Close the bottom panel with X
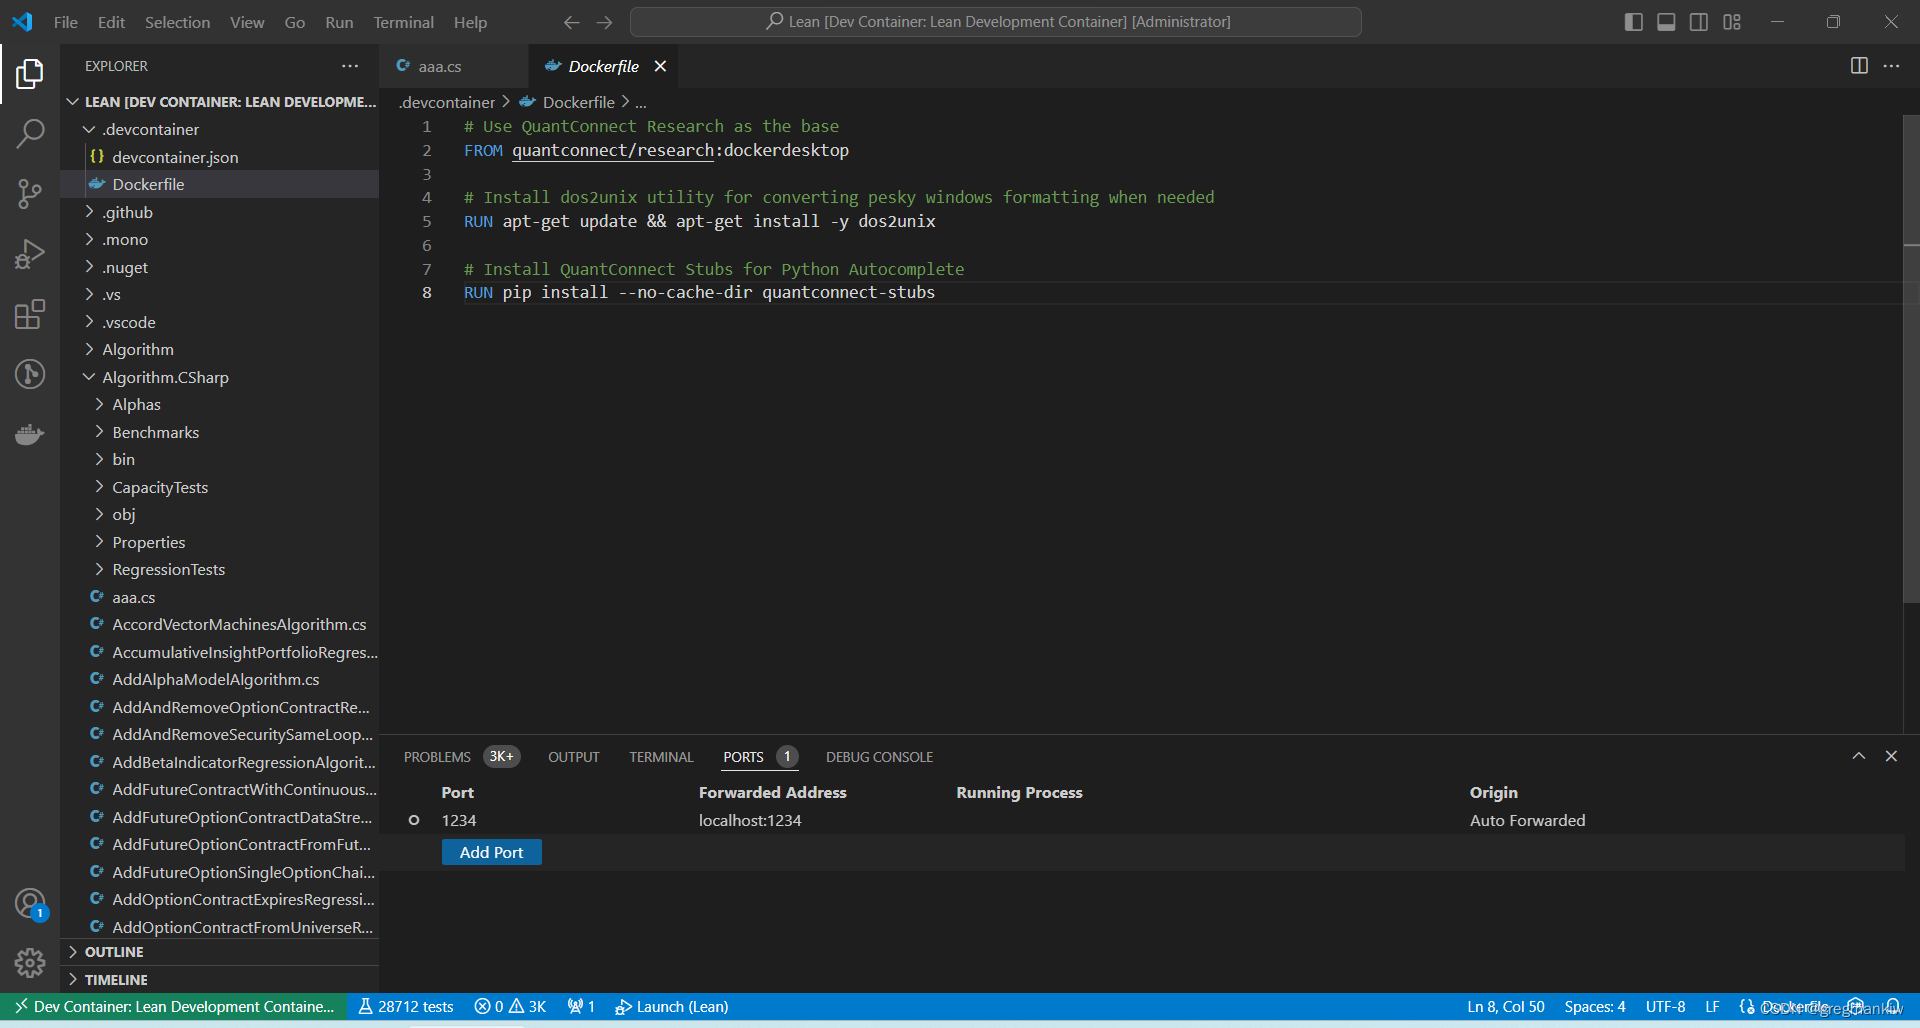This screenshot has height=1028, width=1920. (x=1891, y=756)
